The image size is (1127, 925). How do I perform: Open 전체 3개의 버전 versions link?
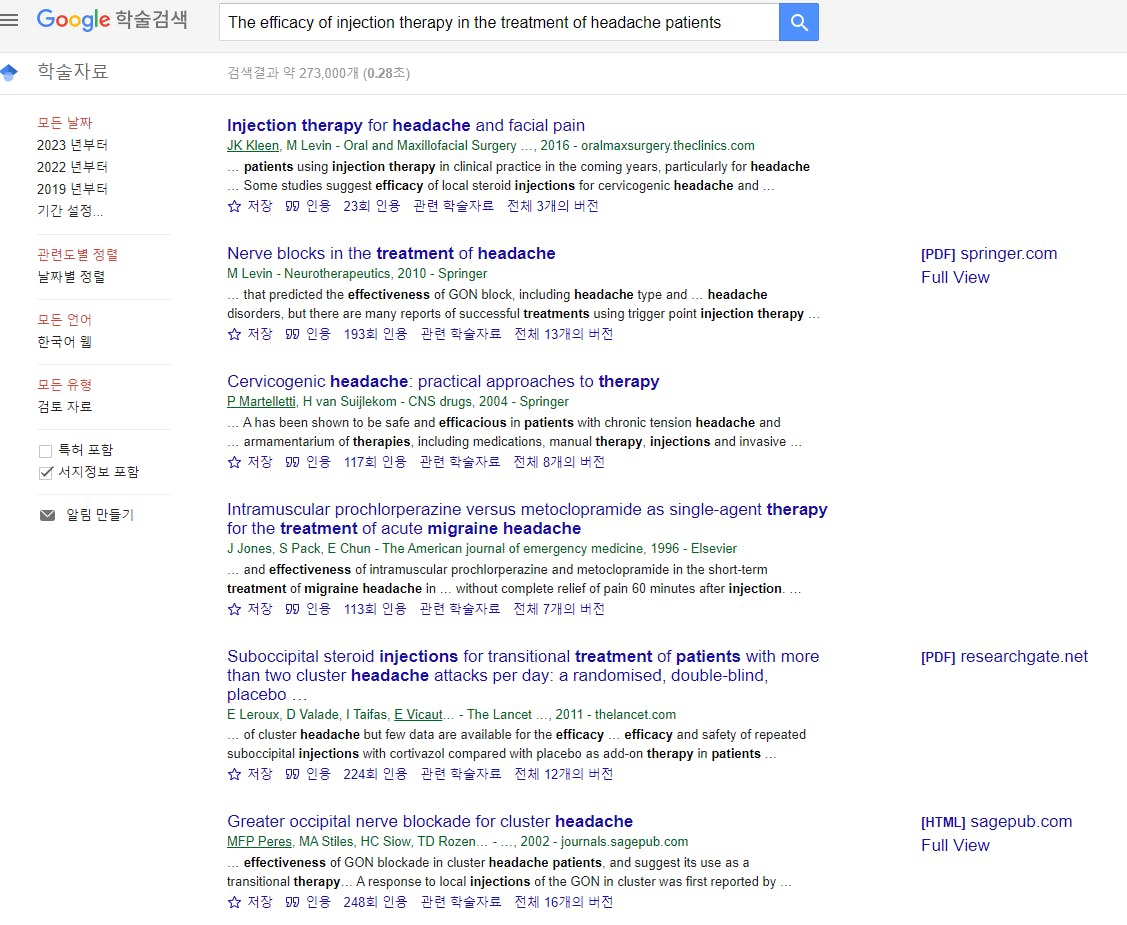(x=553, y=206)
